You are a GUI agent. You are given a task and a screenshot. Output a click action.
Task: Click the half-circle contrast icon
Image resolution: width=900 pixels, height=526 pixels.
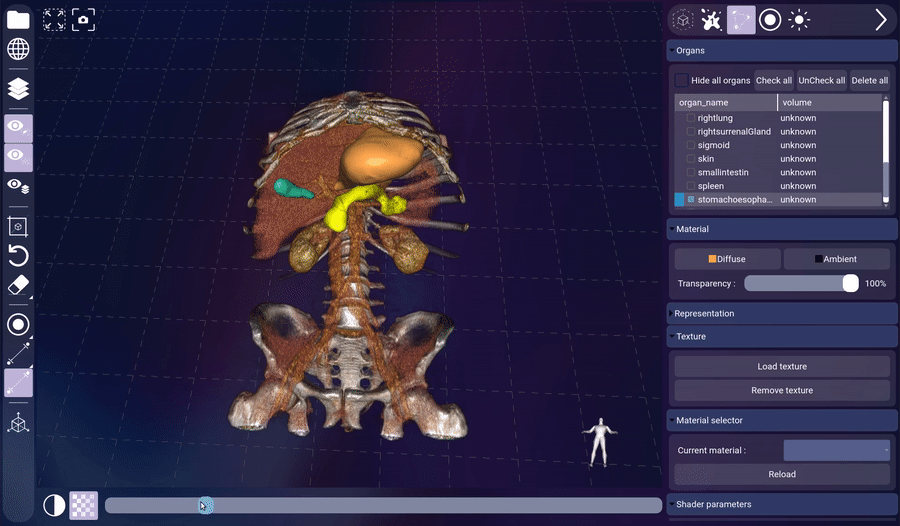pyautogui.click(x=54, y=505)
